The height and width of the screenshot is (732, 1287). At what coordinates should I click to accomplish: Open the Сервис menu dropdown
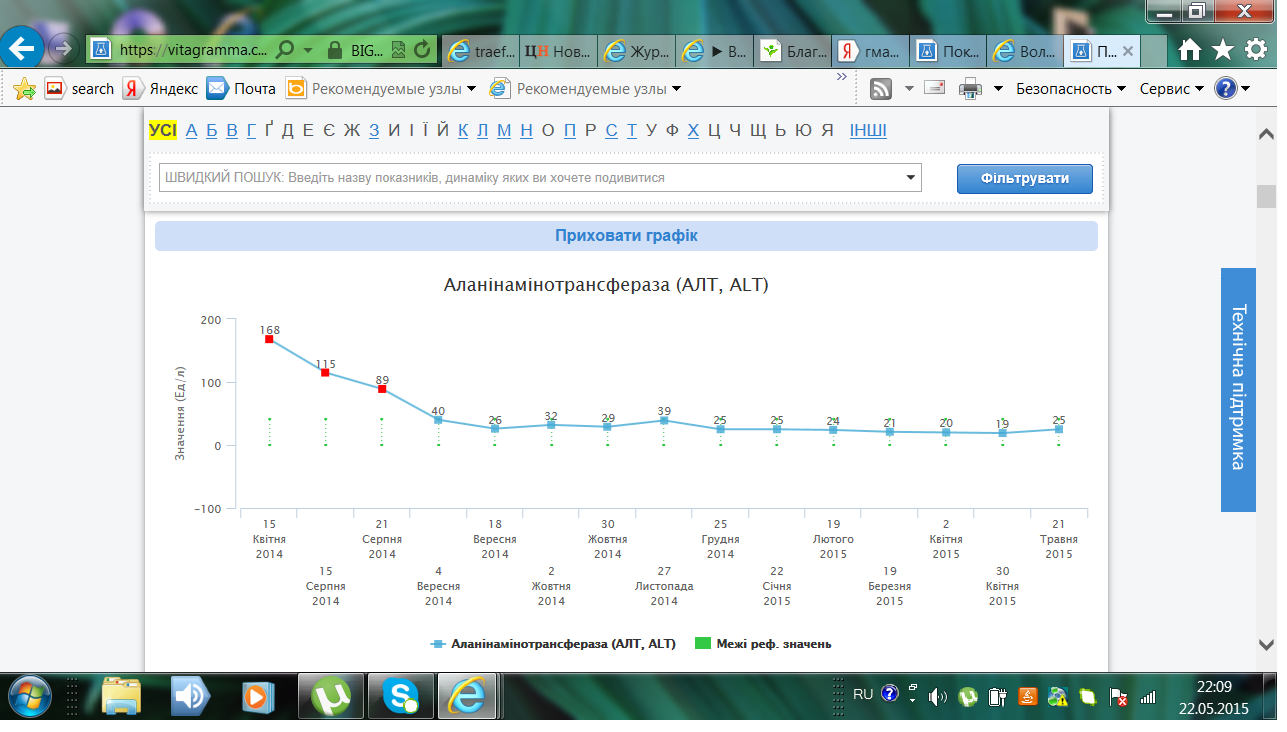[x=1172, y=89]
